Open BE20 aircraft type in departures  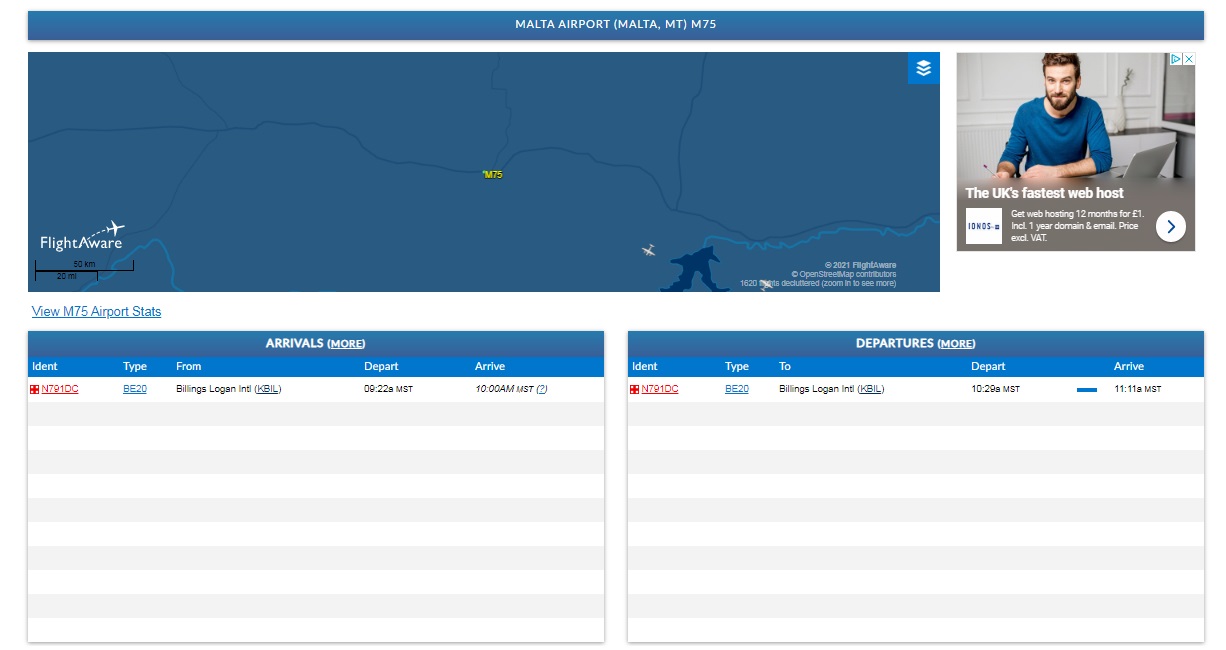click(x=737, y=389)
